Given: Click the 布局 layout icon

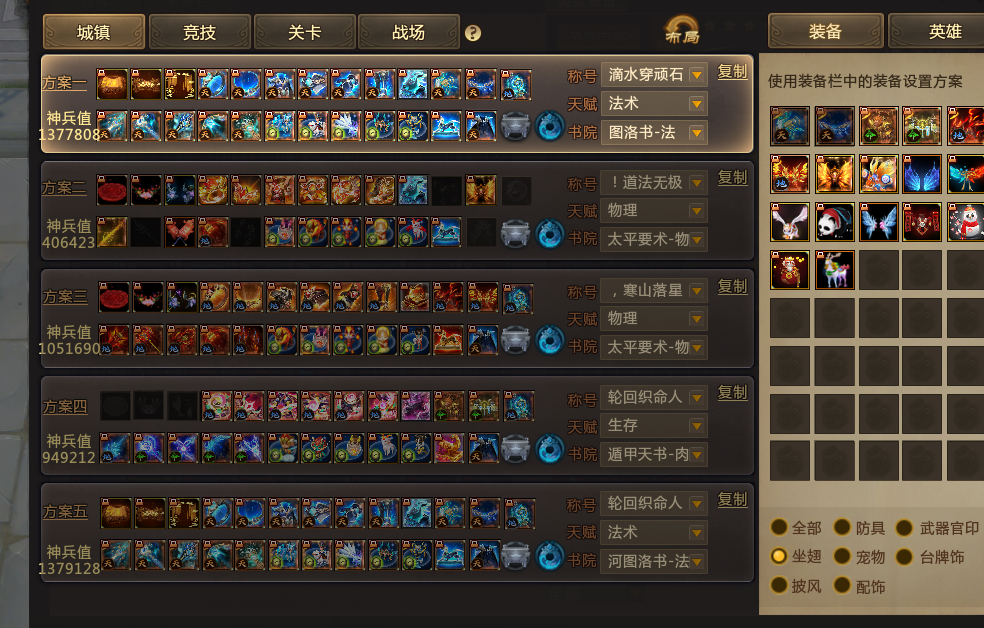Looking at the screenshot, I should 682,31.
